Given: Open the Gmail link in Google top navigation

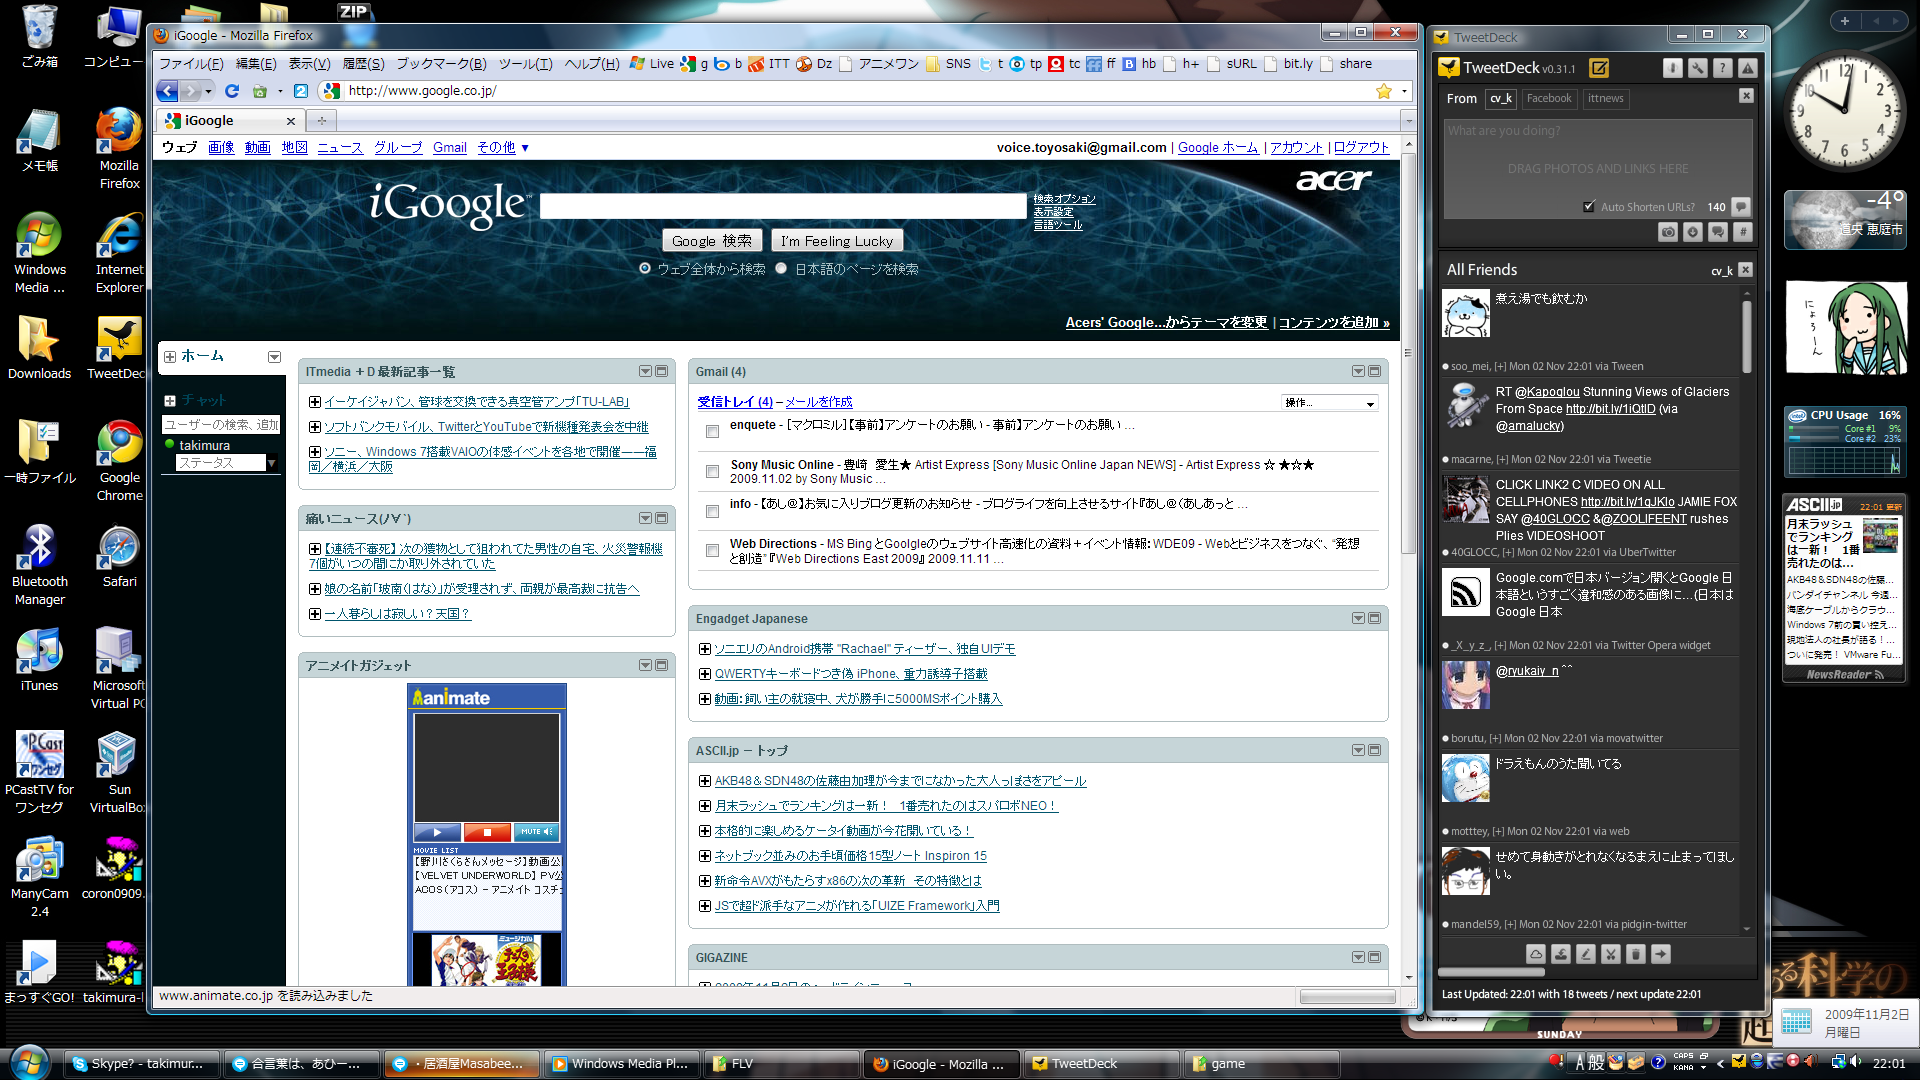Looking at the screenshot, I should pos(450,147).
